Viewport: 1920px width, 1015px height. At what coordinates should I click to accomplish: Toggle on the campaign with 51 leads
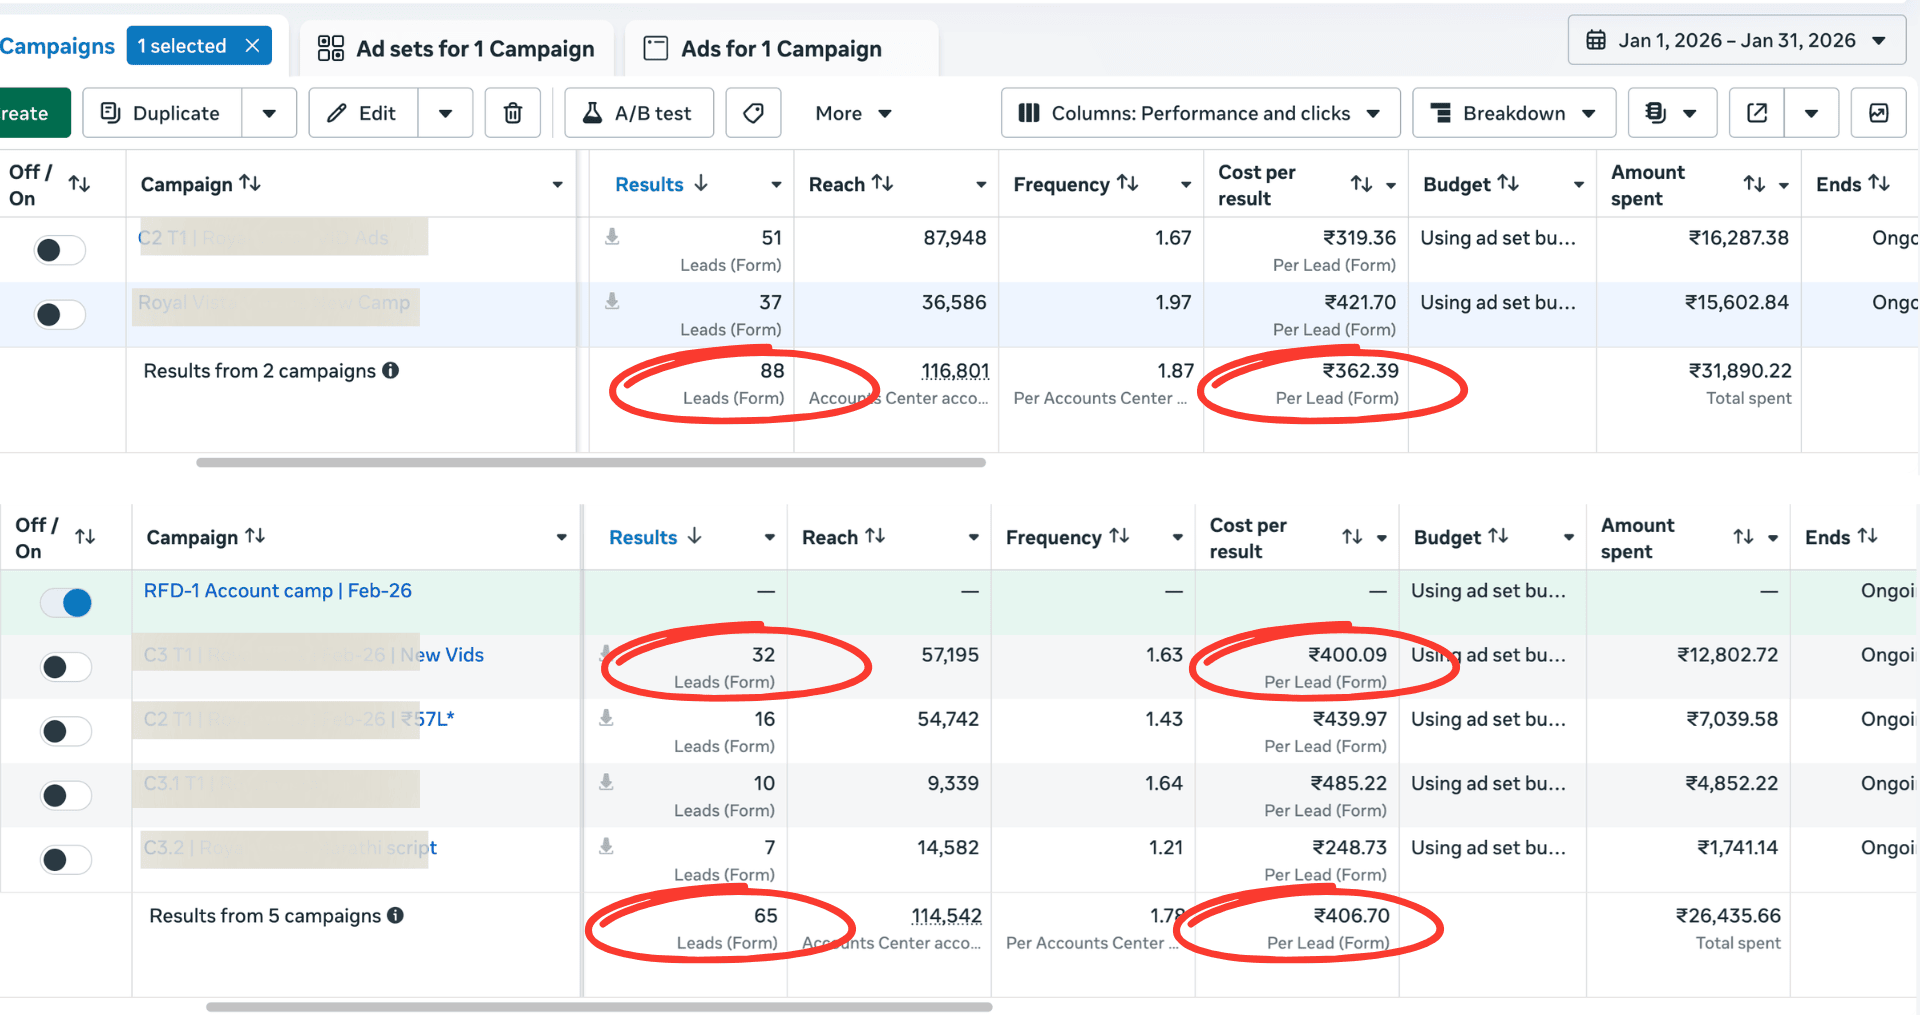tap(60, 250)
